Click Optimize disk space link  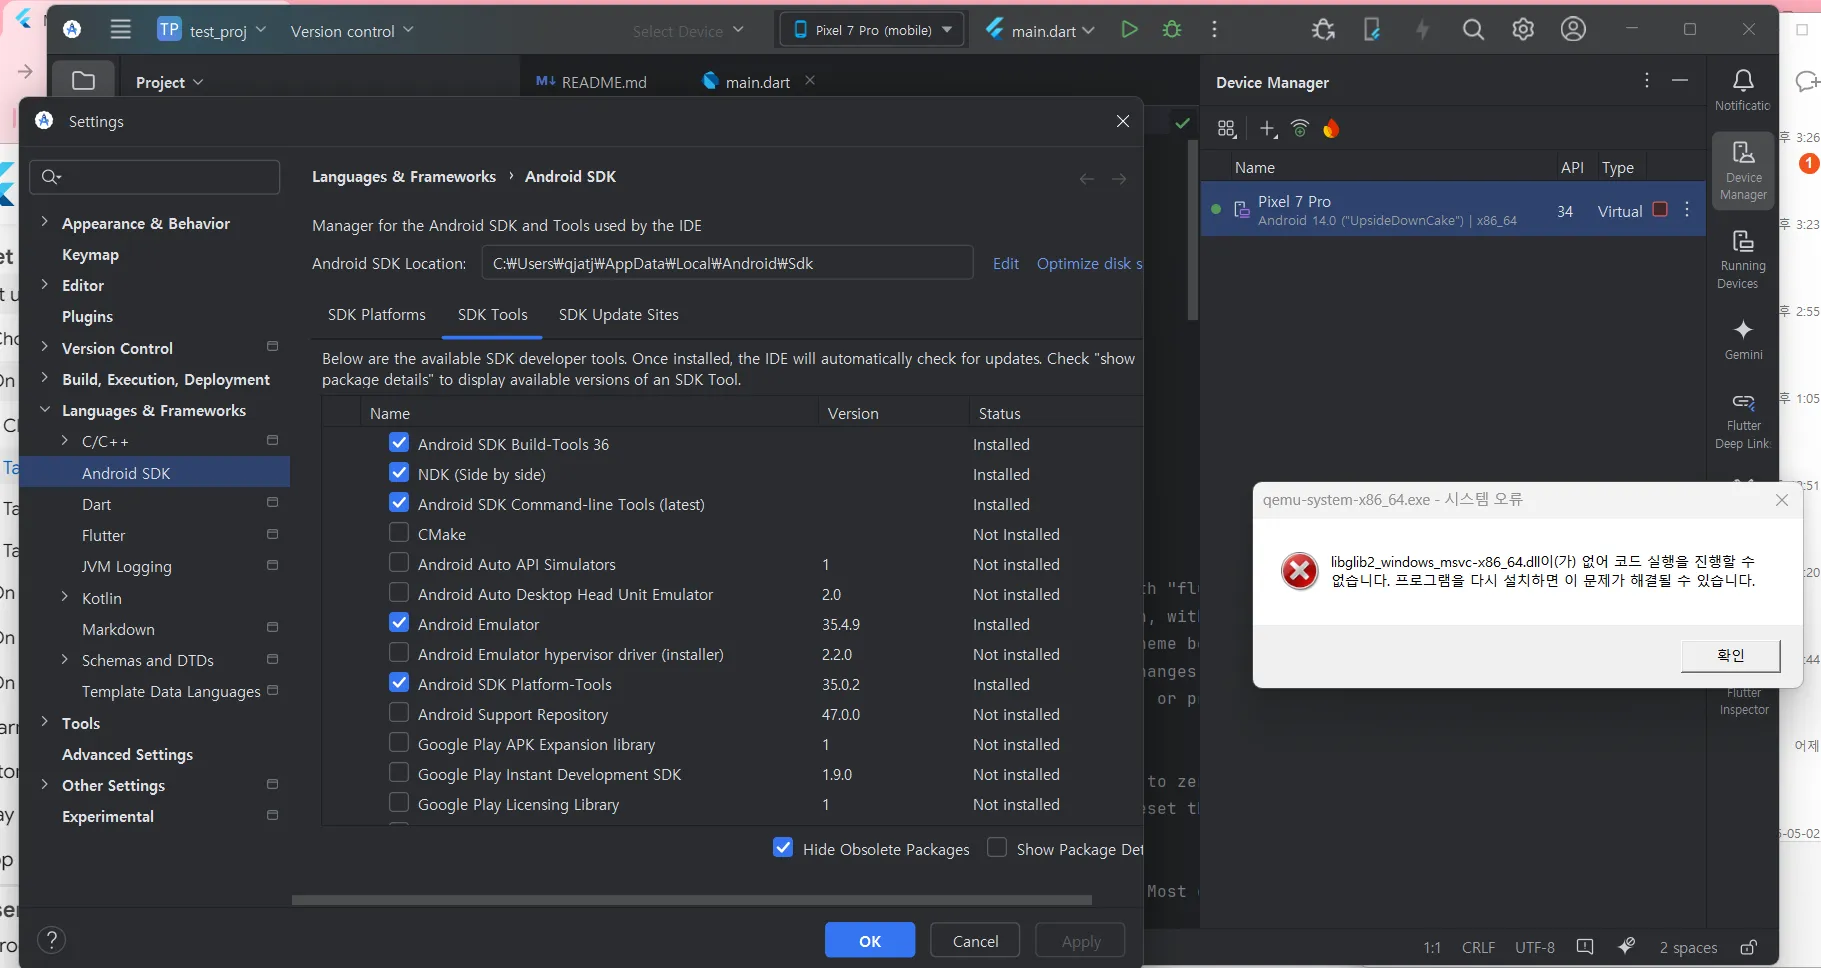[1089, 263]
